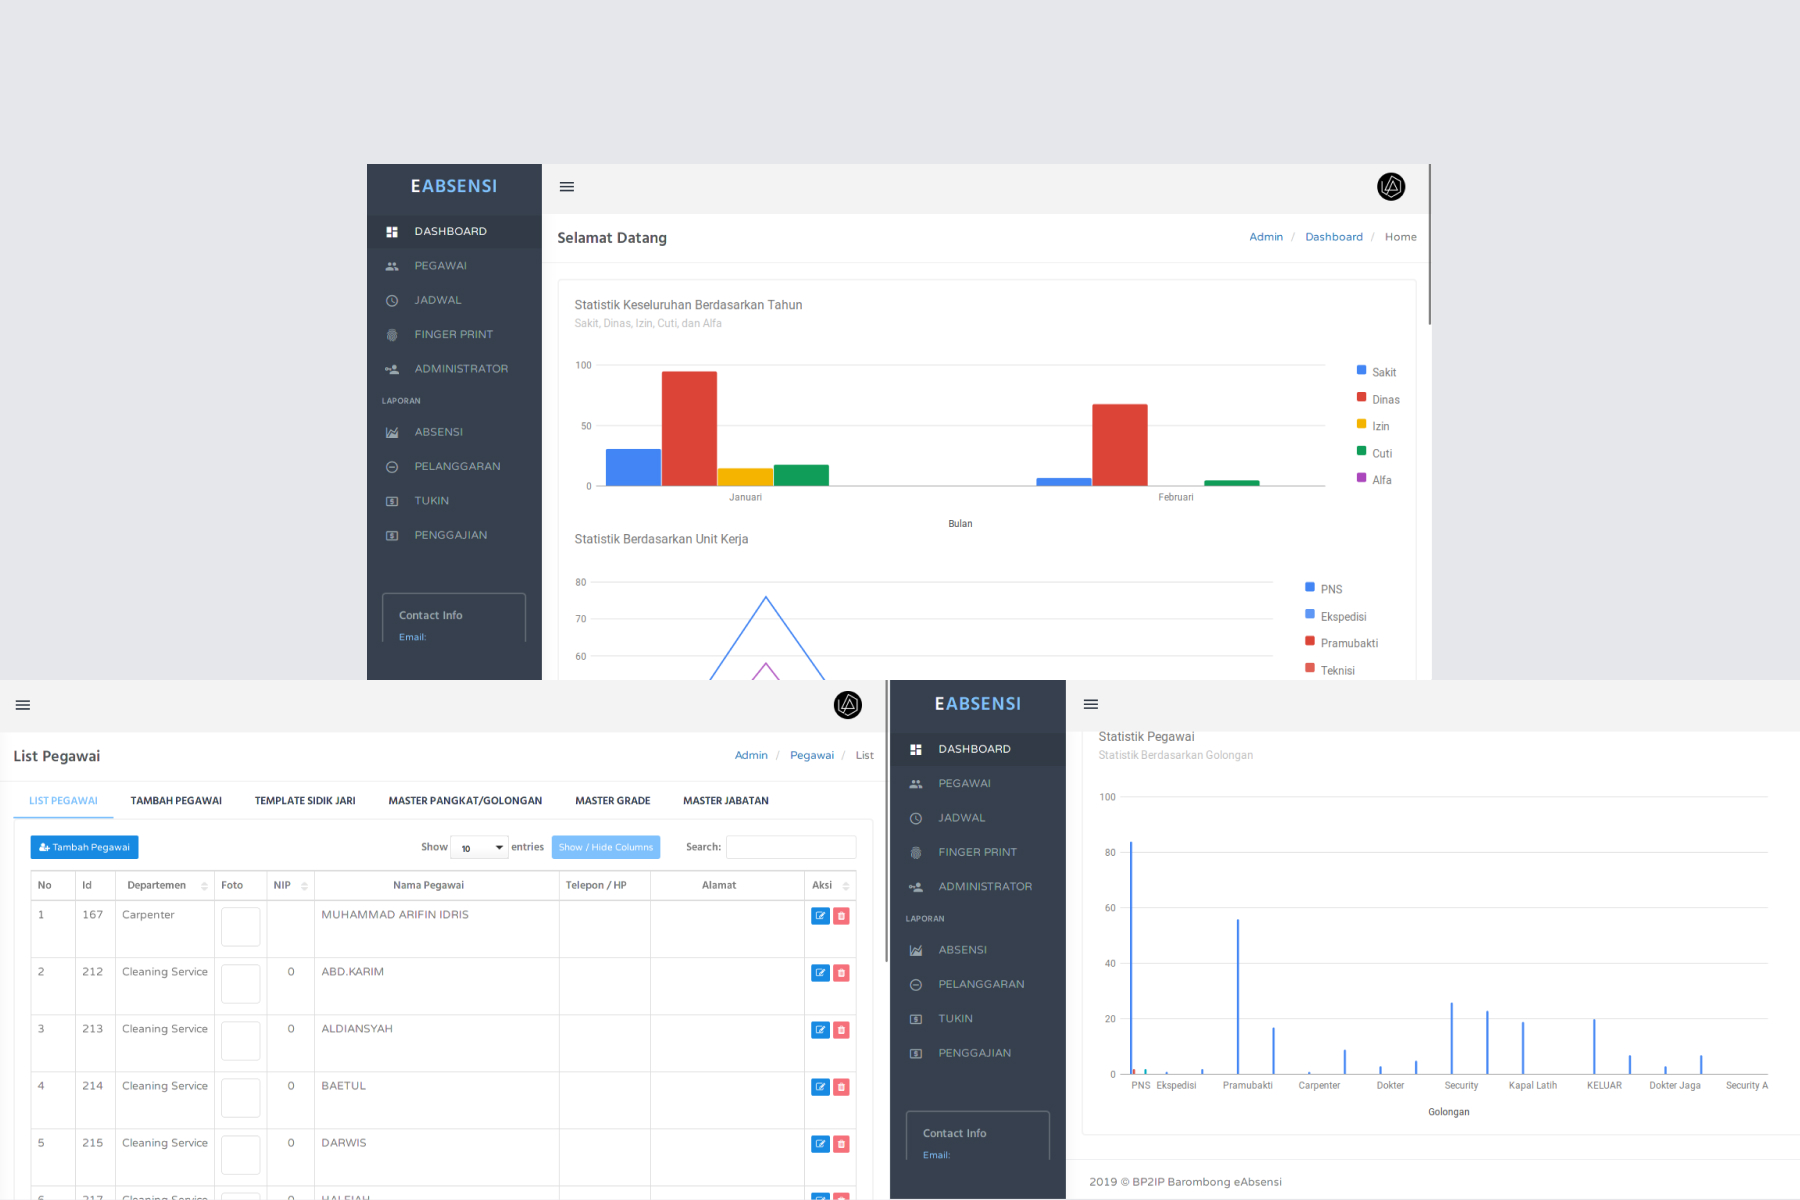Switch to Template Sidik Jari tab
1800x1200 pixels.
(x=305, y=801)
